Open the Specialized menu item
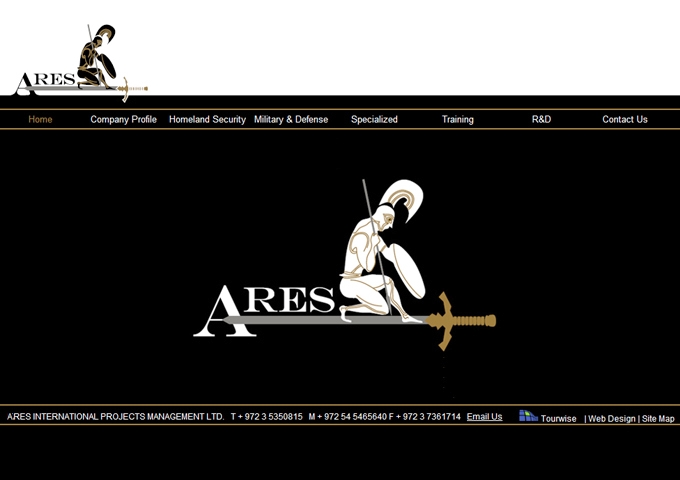 (x=374, y=119)
